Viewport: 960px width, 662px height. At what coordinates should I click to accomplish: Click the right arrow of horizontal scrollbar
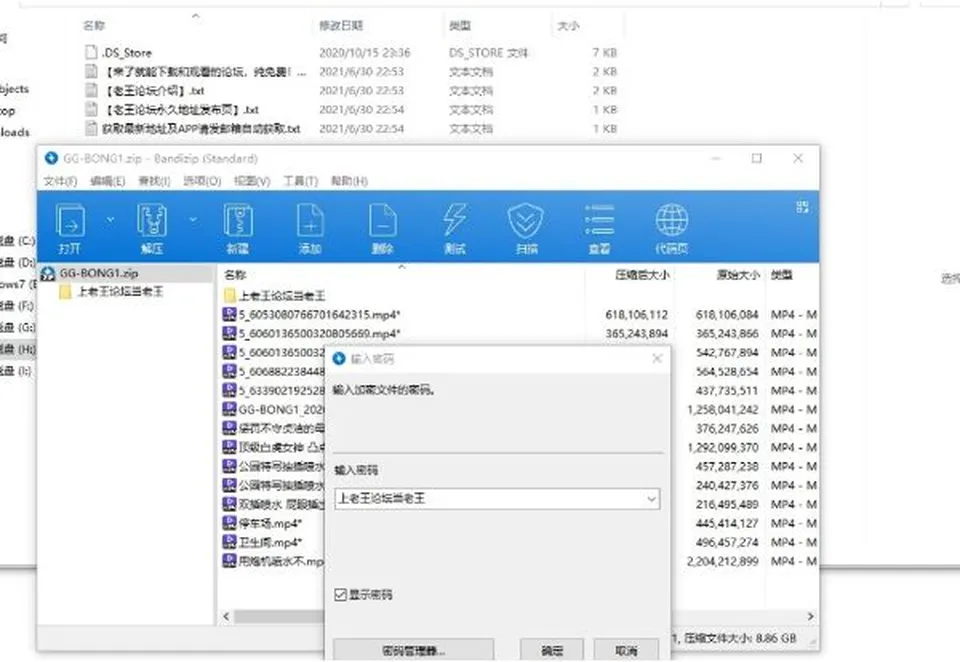point(811,617)
